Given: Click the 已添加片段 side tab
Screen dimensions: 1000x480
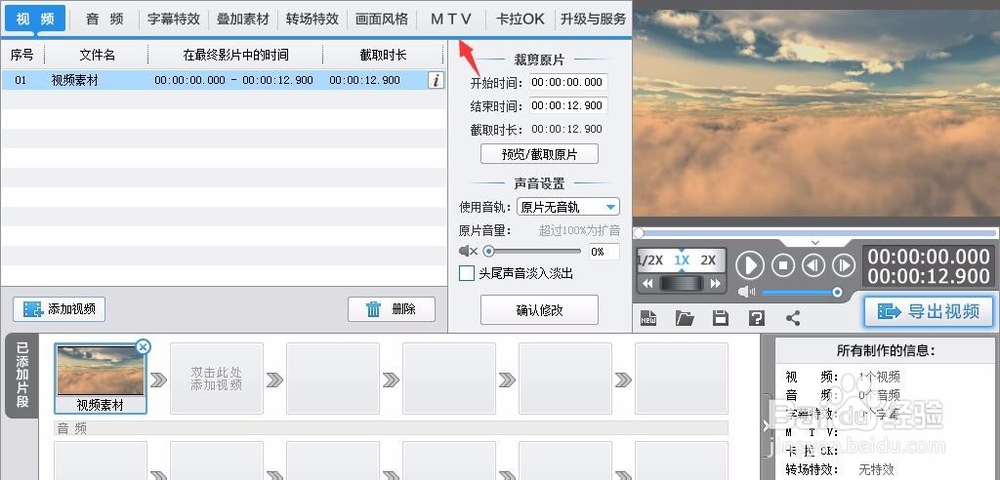Looking at the screenshot, I should point(22,376).
